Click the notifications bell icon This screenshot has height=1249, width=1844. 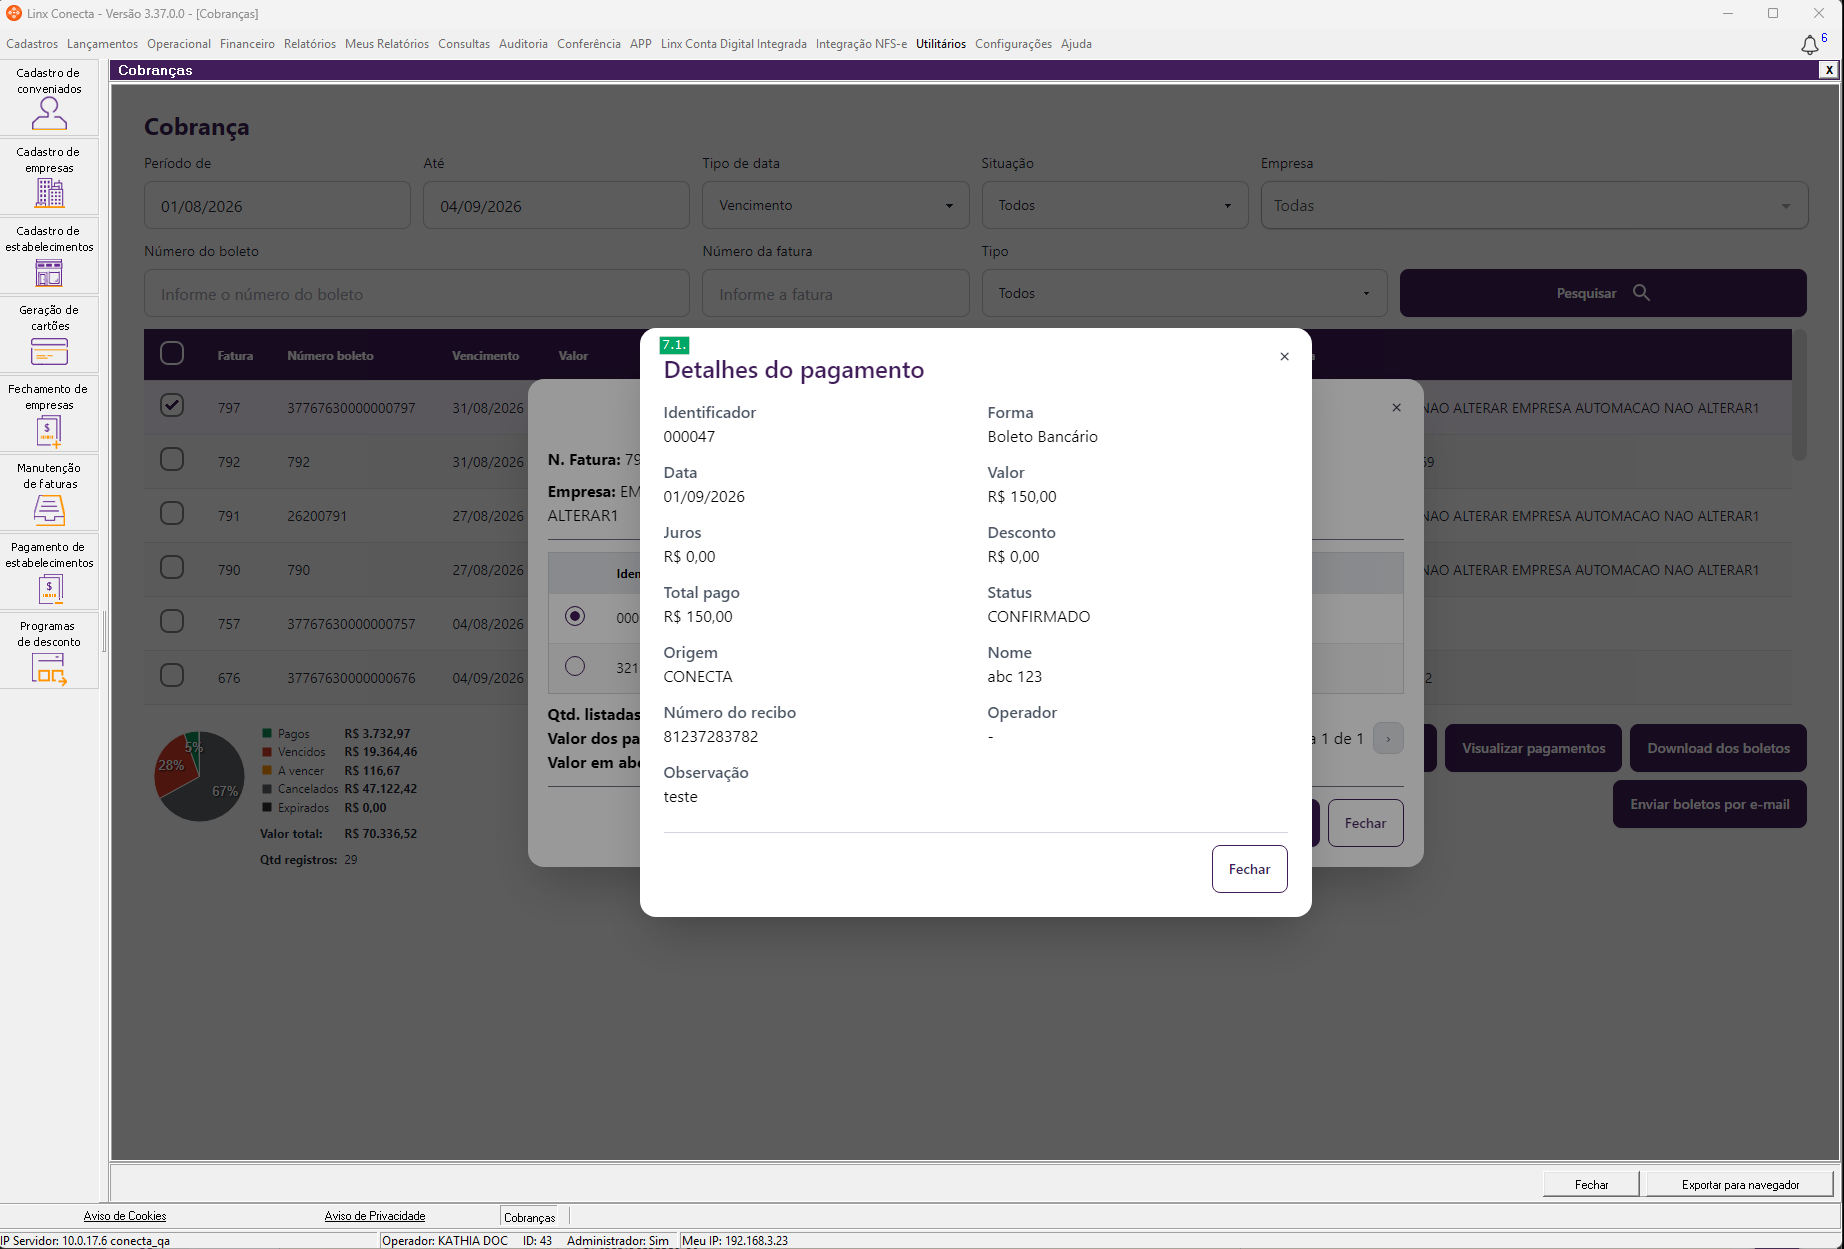(1809, 45)
